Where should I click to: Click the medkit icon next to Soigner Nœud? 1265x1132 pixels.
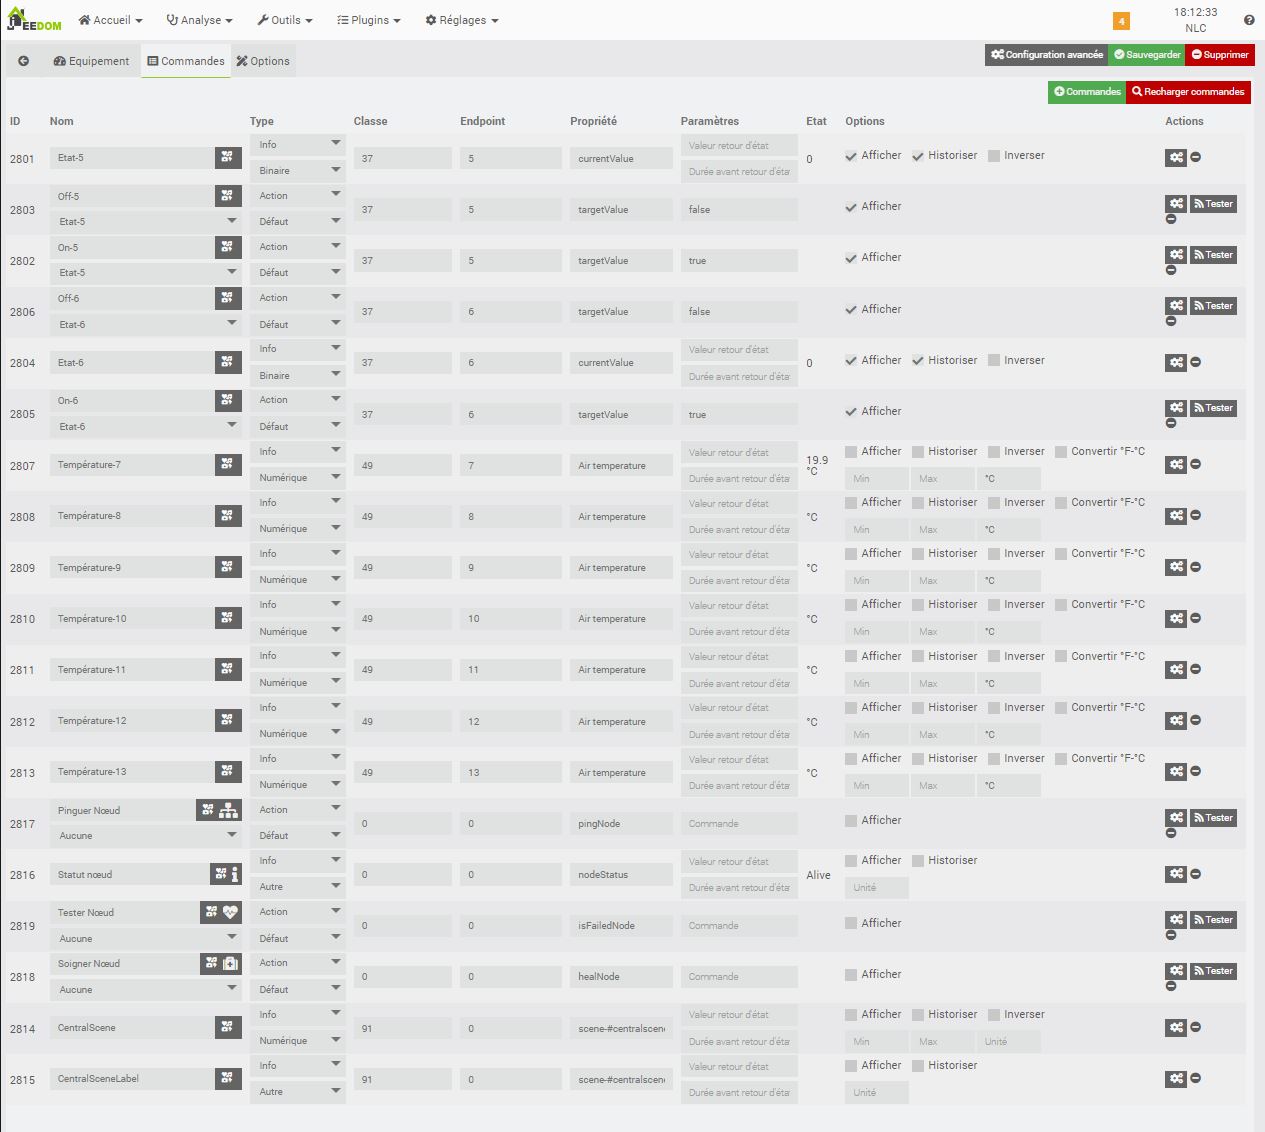(231, 963)
